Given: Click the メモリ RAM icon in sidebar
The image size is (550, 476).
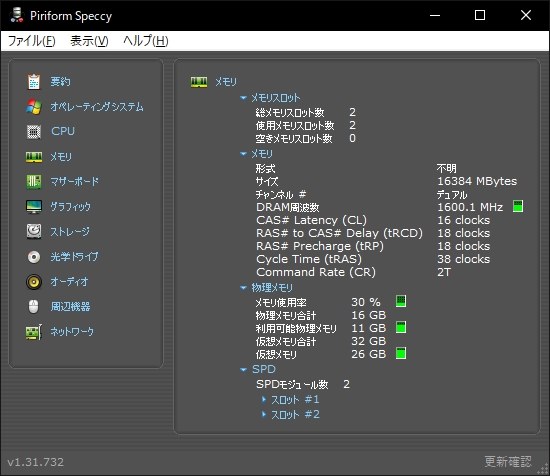Looking at the screenshot, I should 34,157.
